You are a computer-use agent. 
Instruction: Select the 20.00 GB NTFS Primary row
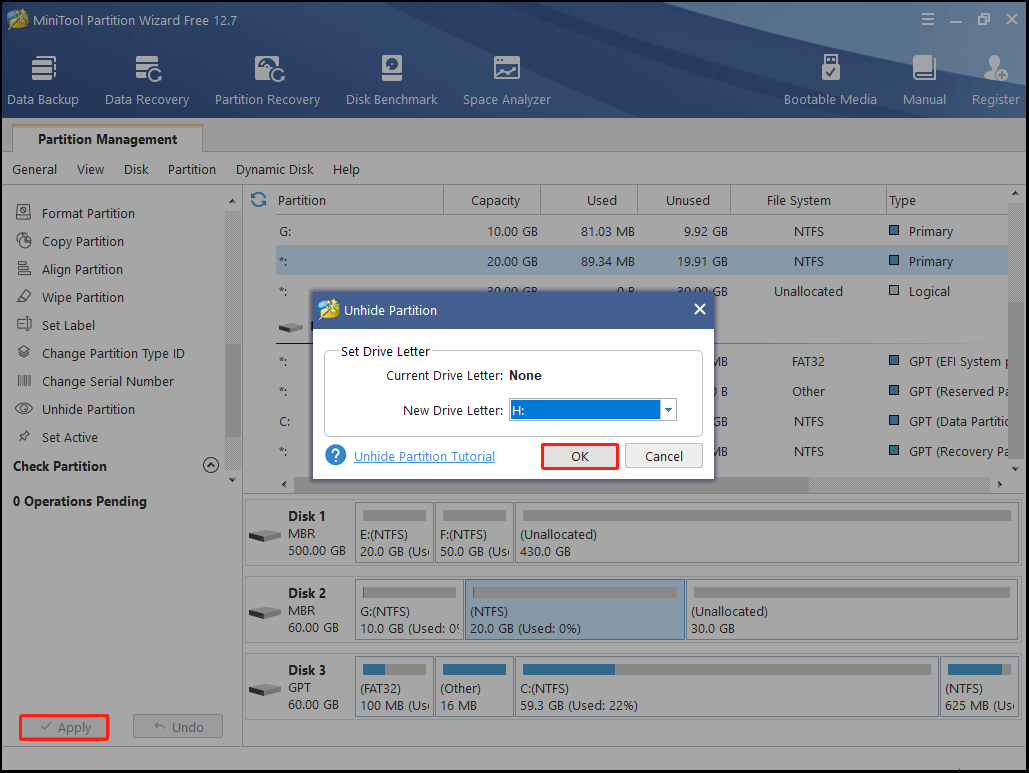642,261
